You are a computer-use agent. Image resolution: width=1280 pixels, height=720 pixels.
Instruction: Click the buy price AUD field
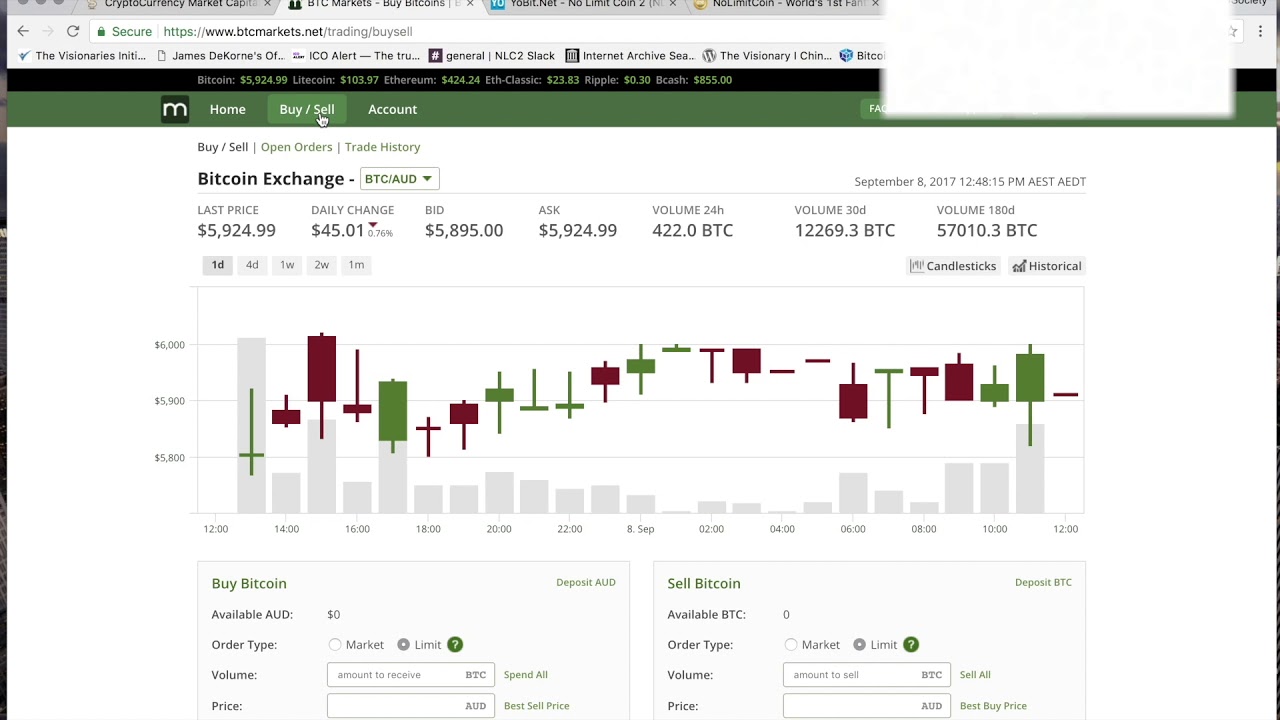[x=411, y=706]
